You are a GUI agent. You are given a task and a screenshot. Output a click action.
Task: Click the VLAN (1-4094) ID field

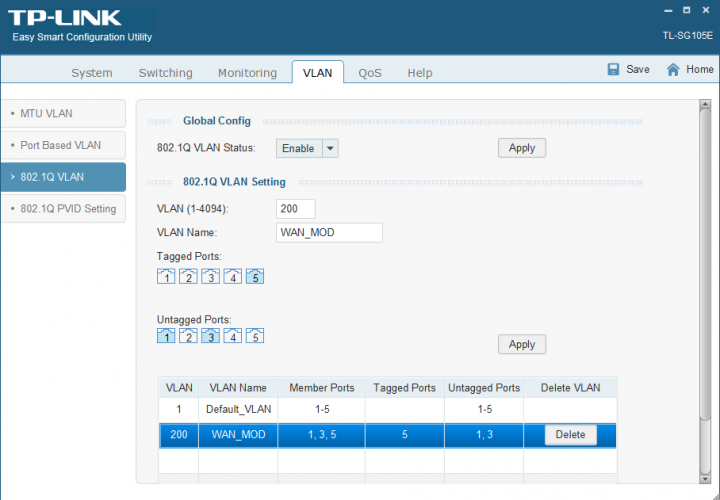(296, 209)
